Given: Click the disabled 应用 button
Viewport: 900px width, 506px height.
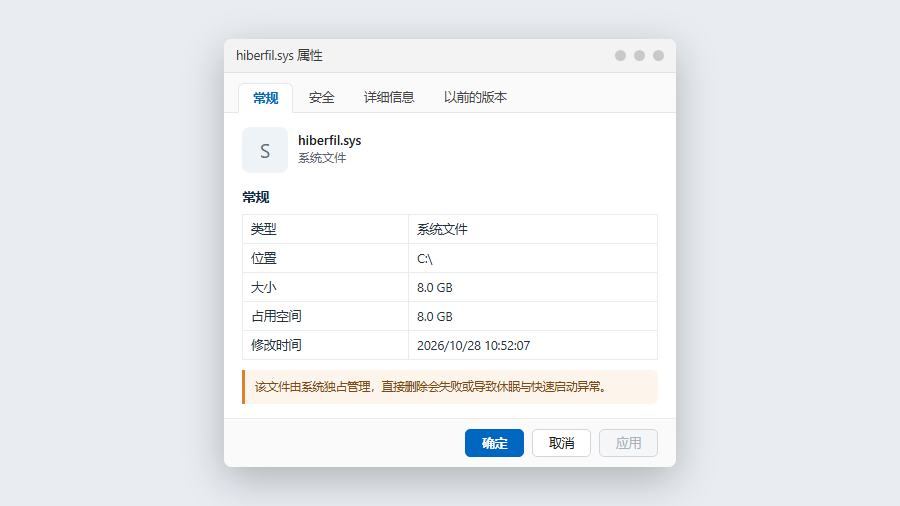Looking at the screenshot, I should (x=628, y=443).
